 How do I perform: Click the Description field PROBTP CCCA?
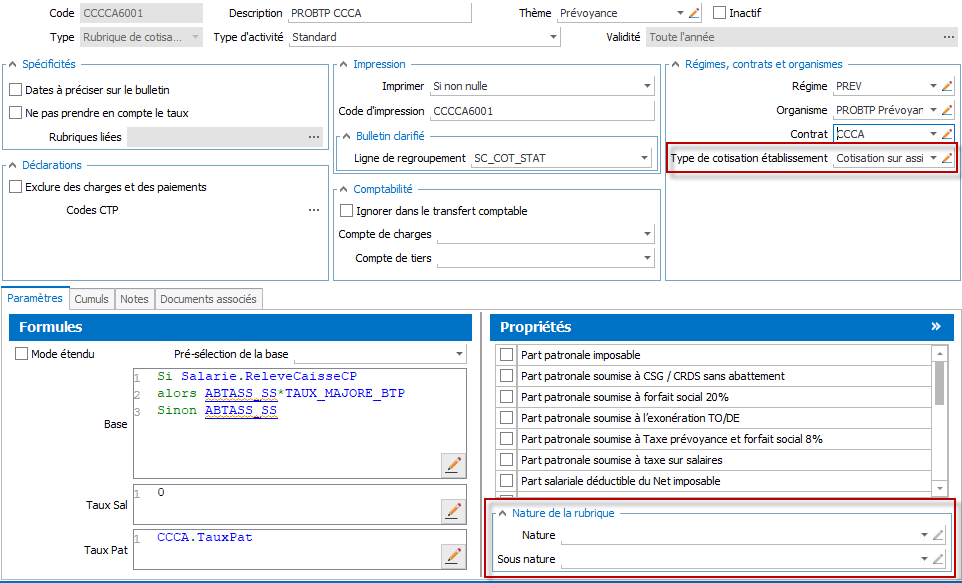pyautogui.click(x=380, y=13)
